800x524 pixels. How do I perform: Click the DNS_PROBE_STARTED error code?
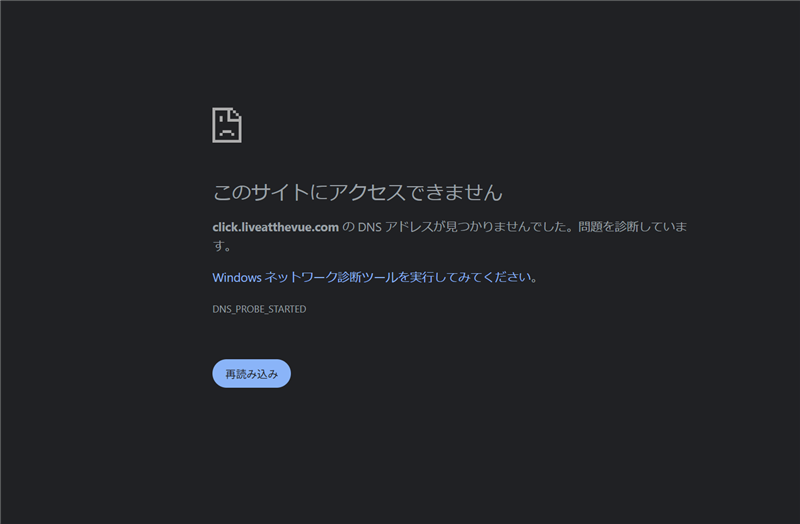pos(259,309)
